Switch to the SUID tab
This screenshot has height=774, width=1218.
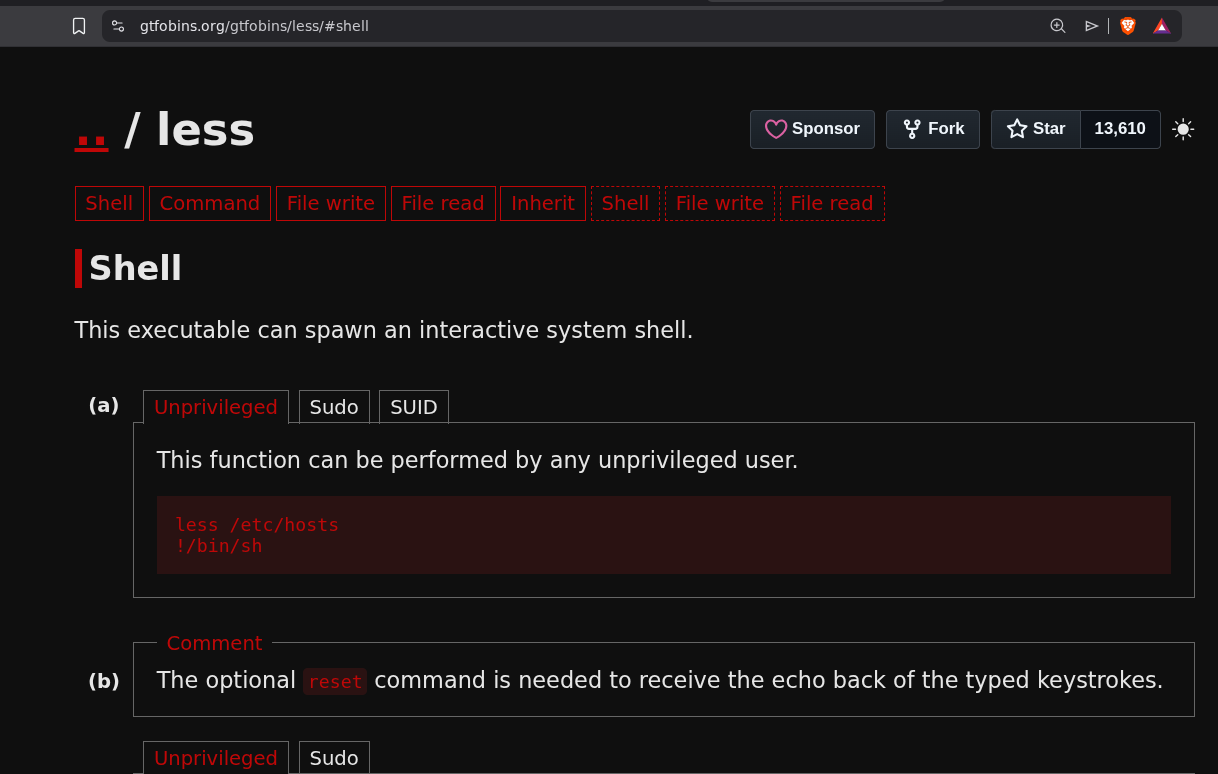(x=414, y=407)
